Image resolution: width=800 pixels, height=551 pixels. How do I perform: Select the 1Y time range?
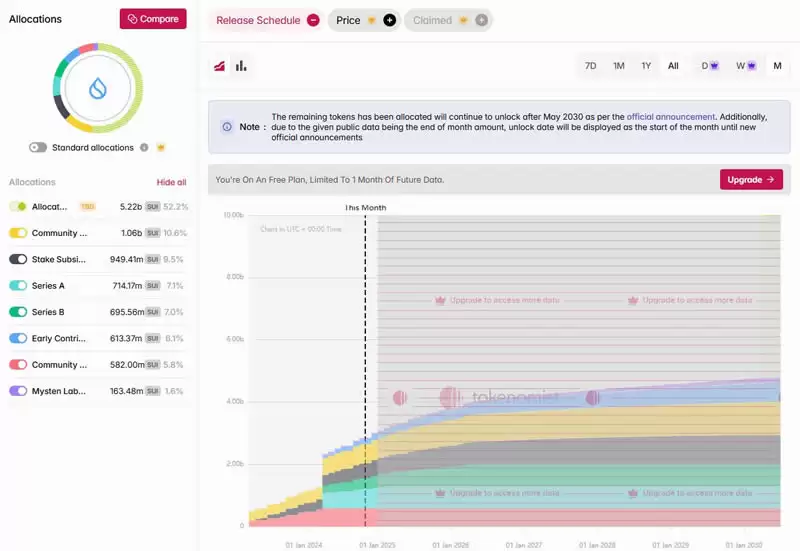coord(646,66)
